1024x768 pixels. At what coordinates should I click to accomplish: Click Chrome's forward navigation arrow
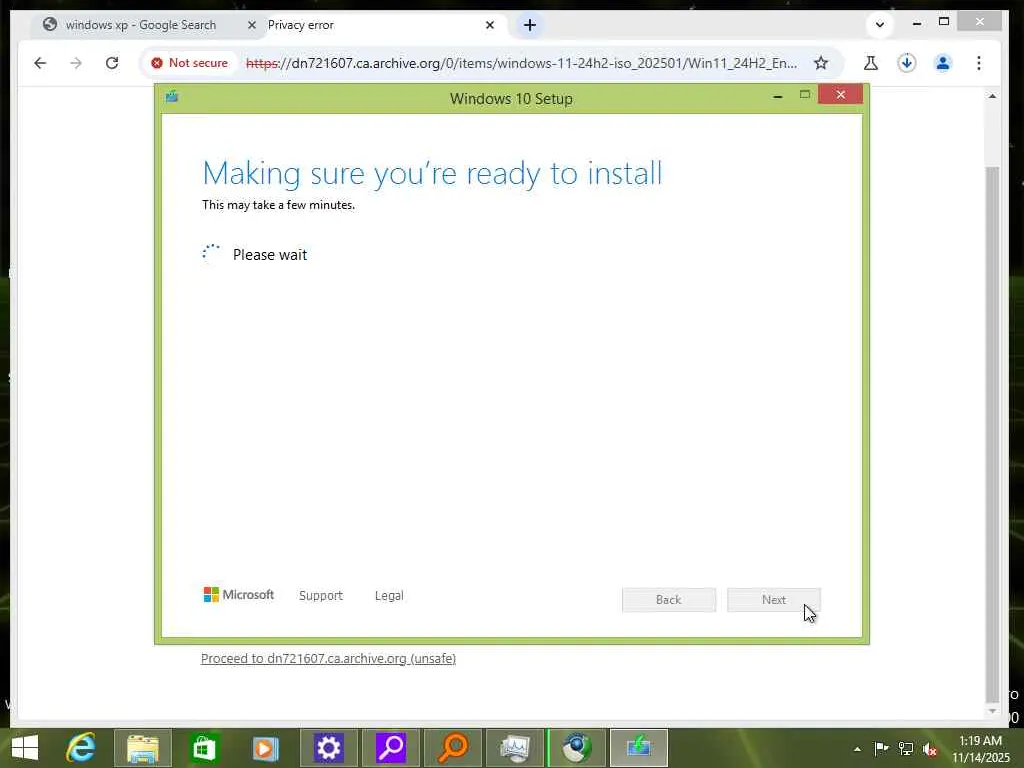tap(76, 63)
